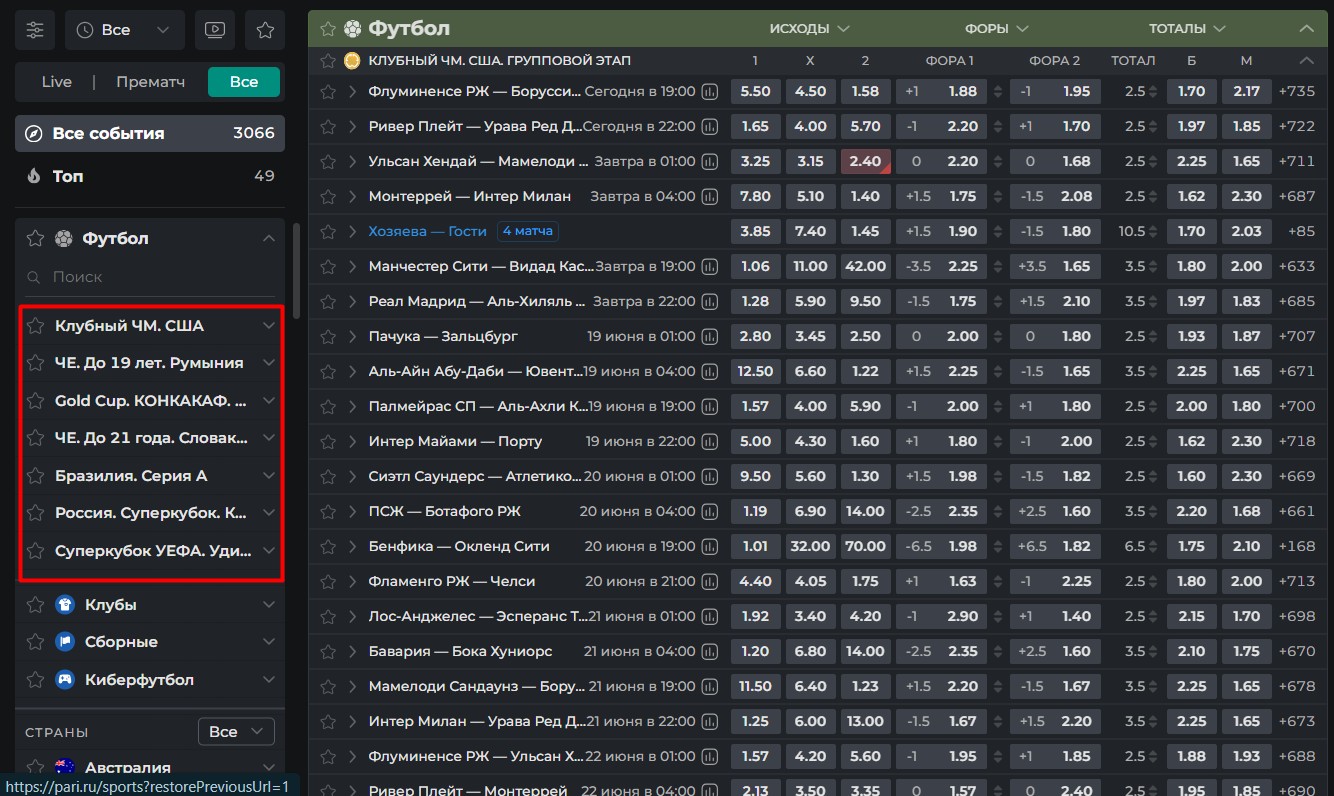Image resolution: width=1334 pixels, height=796 pixels.
Task: Collapse the Футбол table with top-right chevron
Action: point(1306,28)
